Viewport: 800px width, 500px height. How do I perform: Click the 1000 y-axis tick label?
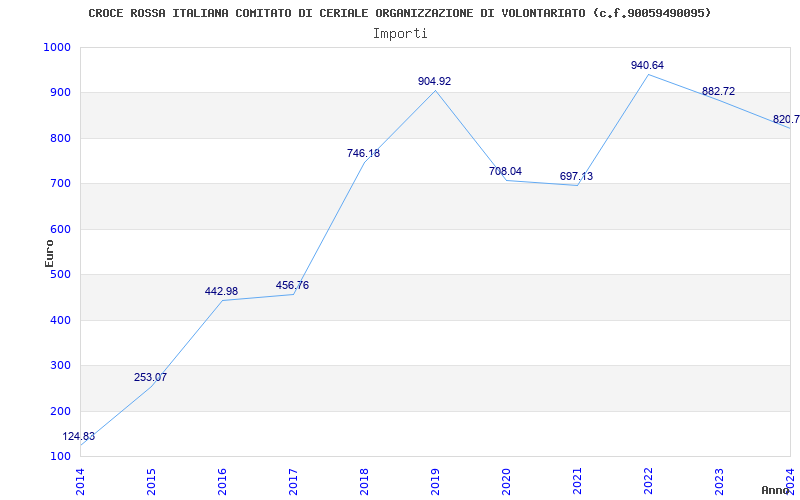[57, 47]
